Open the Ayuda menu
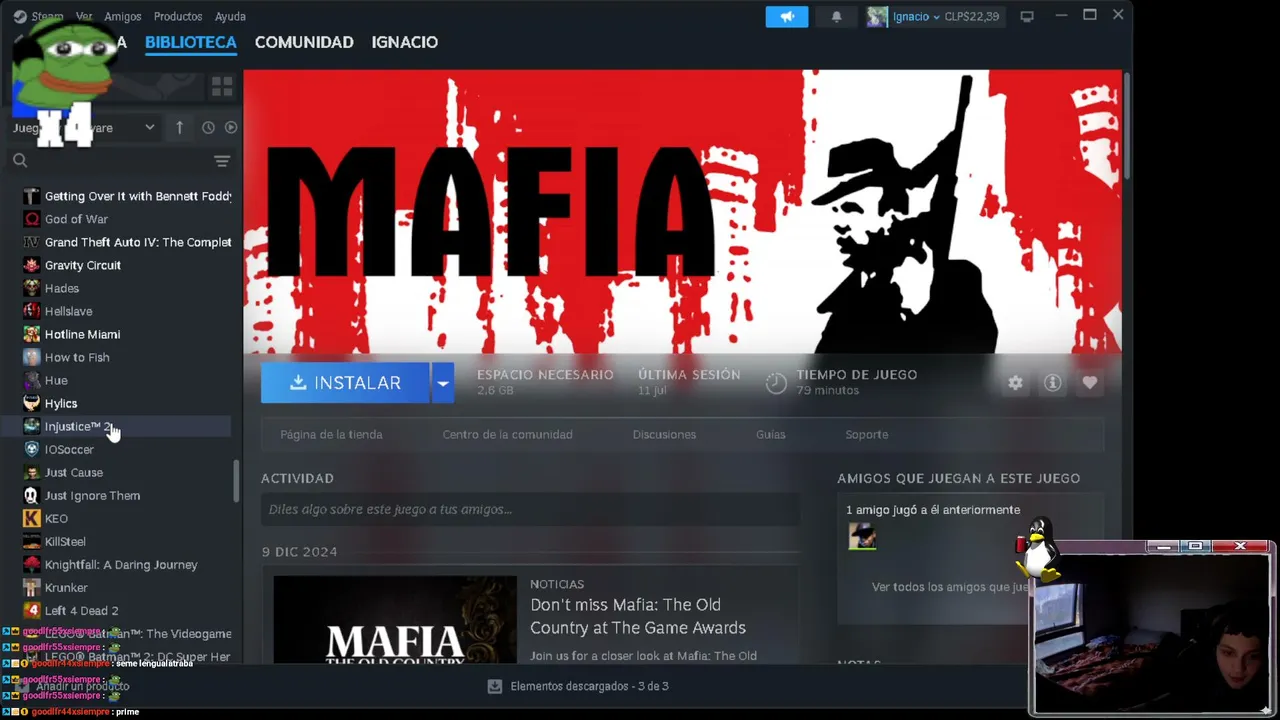1280x720 pixels. (230, 16)
